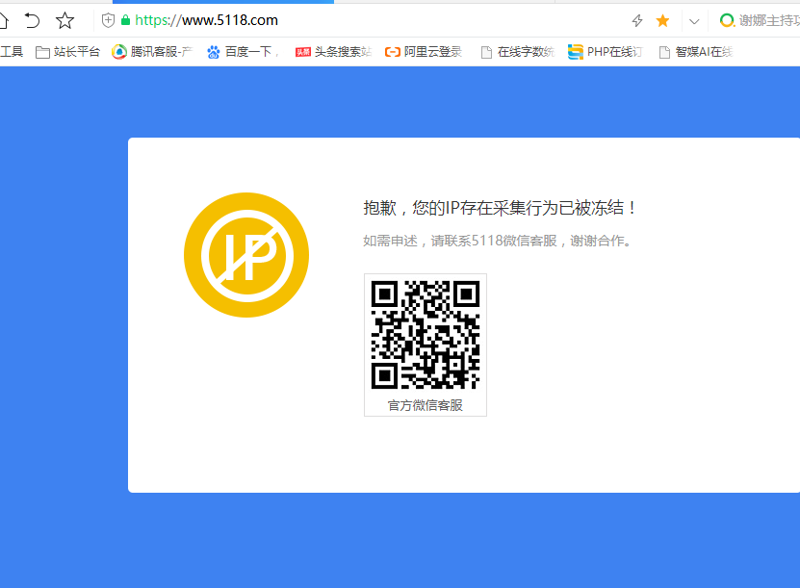Click the URL https://www.5118.com address field
The image size is (800, 588).
(206, 20)
